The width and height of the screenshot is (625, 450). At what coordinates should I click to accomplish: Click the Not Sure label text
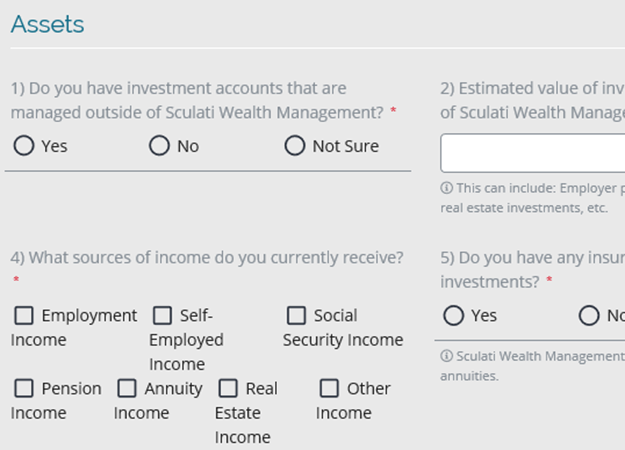[346, 146]
